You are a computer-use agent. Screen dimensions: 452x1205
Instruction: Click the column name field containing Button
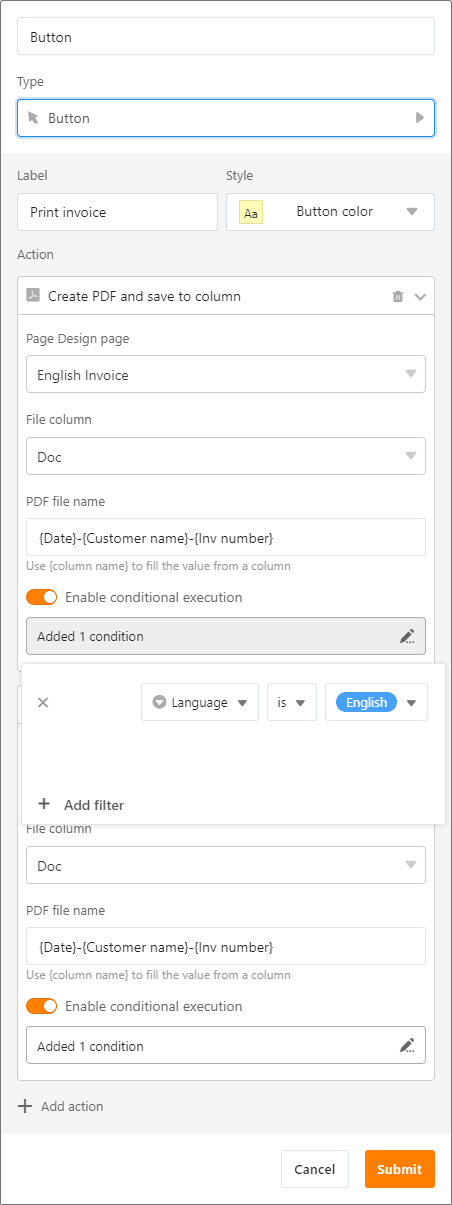tap(226, 37)
